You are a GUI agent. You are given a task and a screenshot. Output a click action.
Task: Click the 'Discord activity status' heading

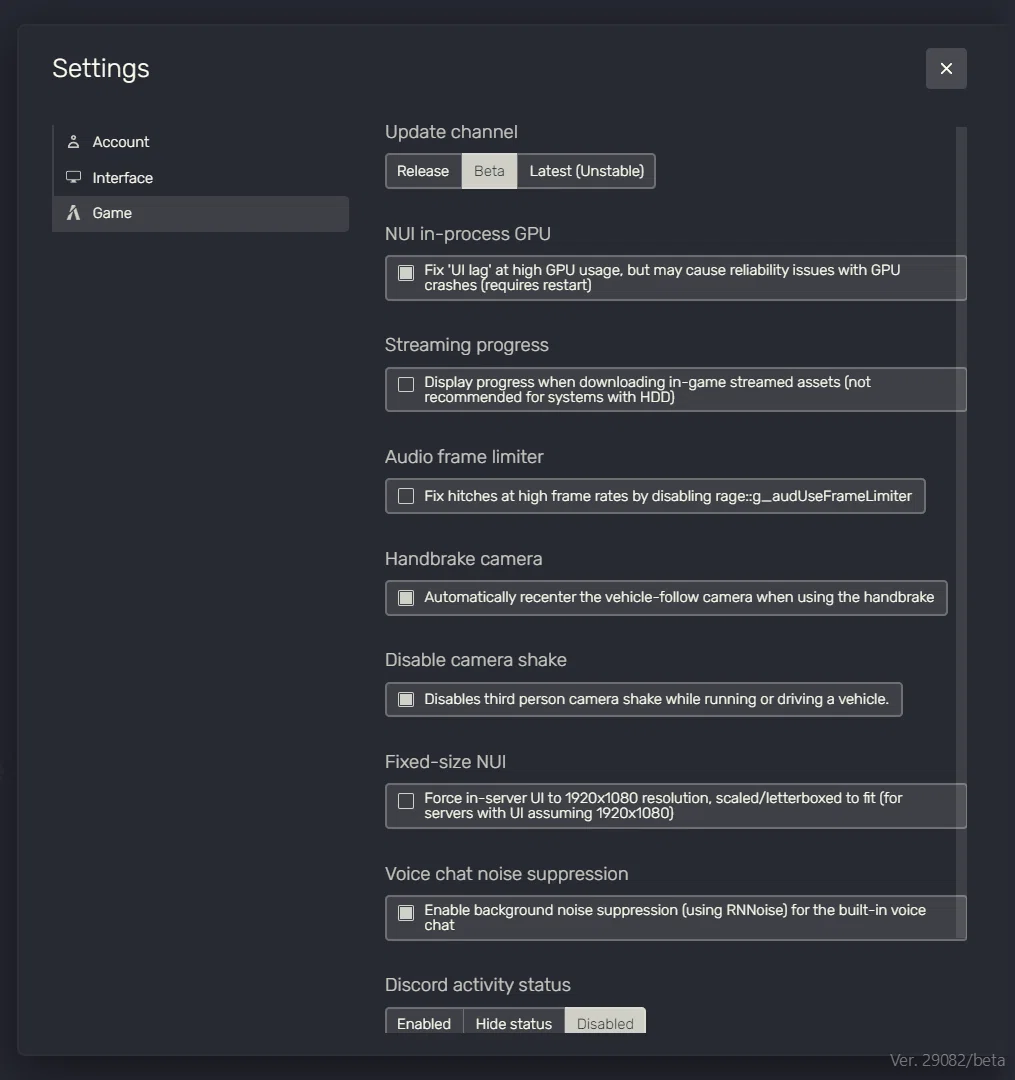478,985
